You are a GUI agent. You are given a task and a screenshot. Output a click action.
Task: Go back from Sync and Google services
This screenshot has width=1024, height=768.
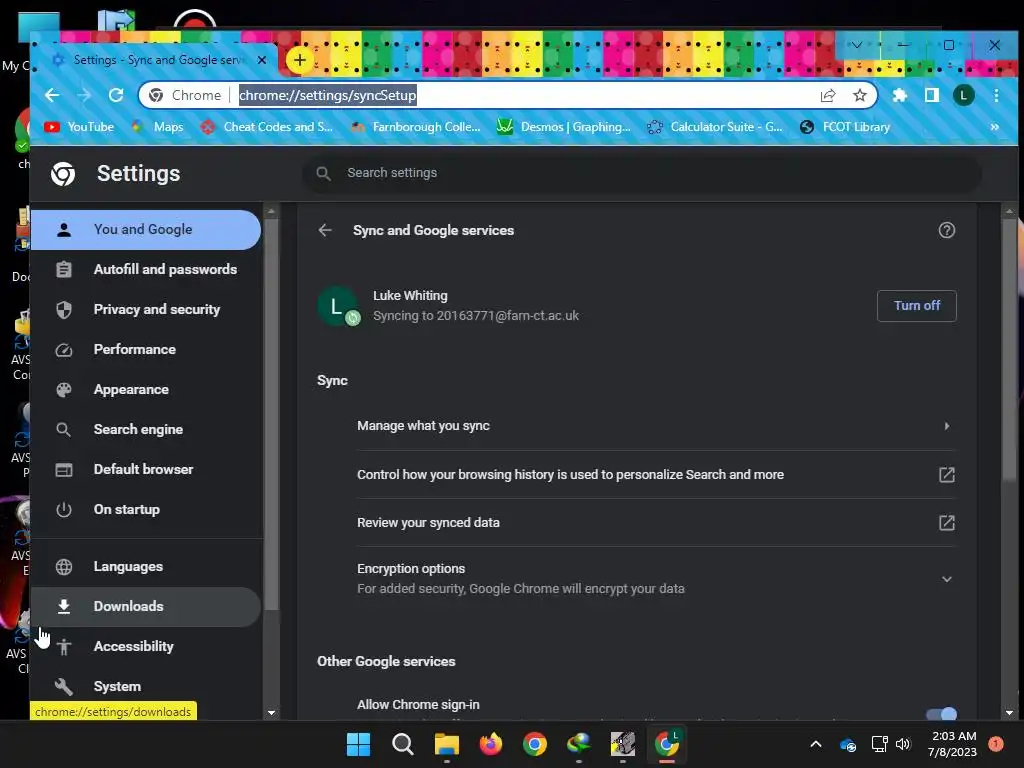[325, 231]
